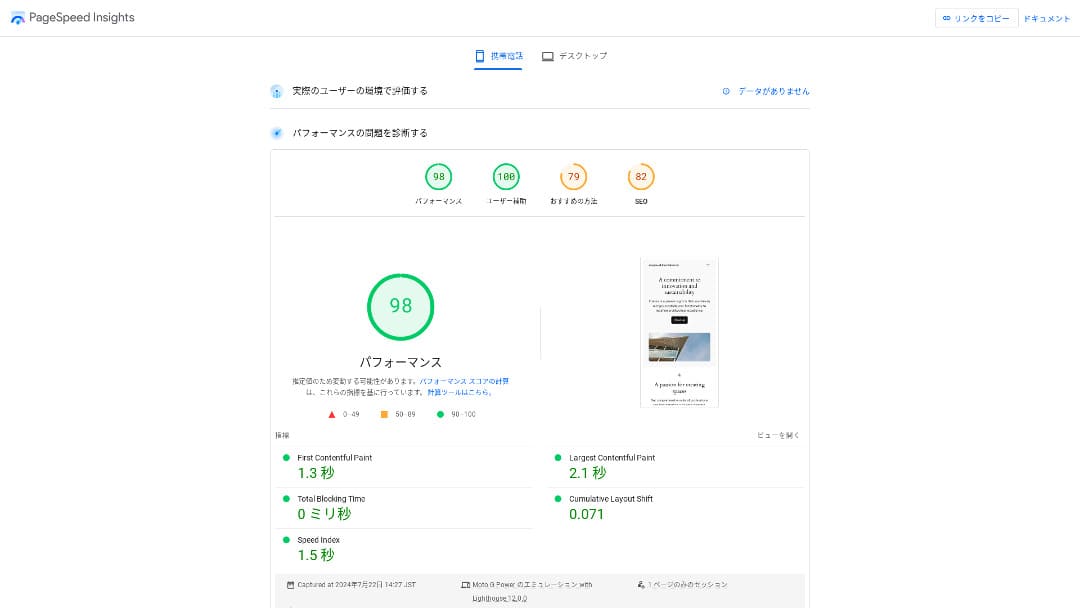The height and width of the screenshot is (608, 1080).
Task: Switch to the デスクトップ tab
Action: [x=575, y=56]
